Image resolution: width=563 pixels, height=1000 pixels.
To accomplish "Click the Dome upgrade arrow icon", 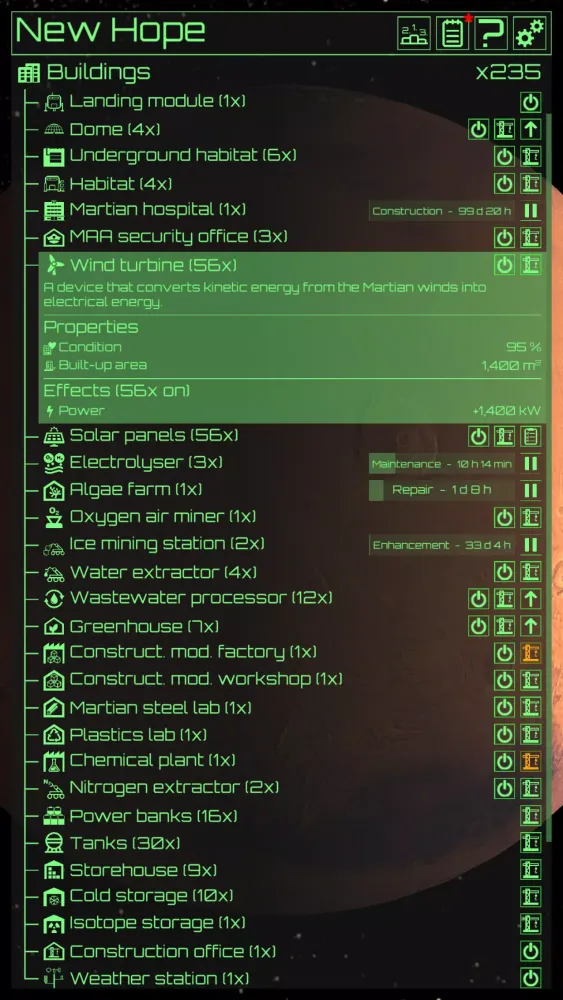I will (x=530, y=129).
